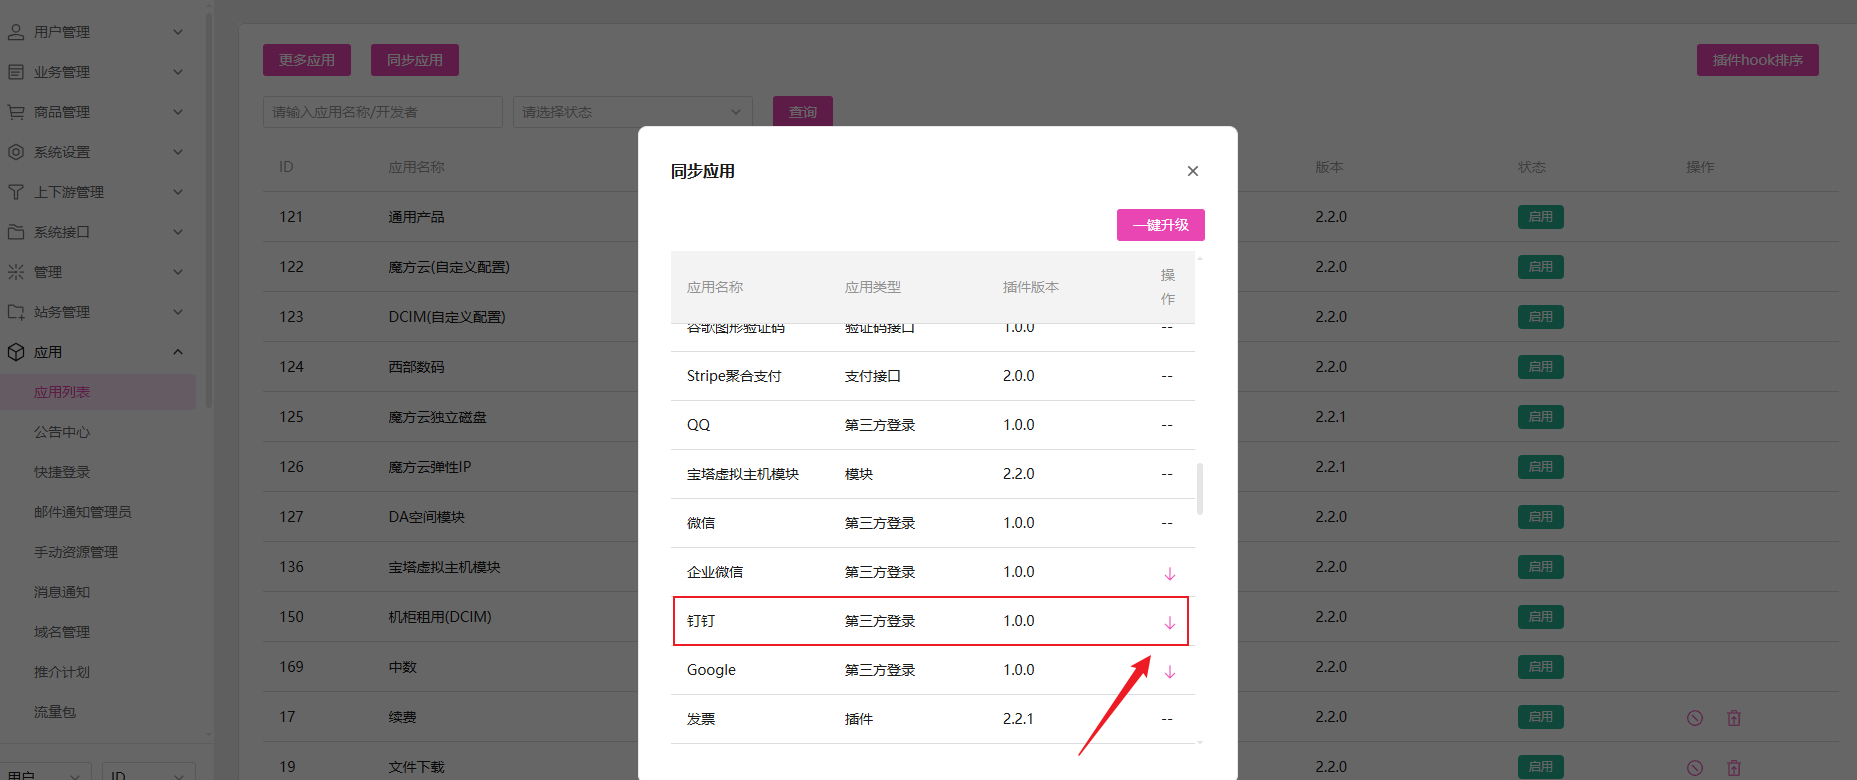Select 快捷登录 sidebar menu item

(x=62, y=472)
